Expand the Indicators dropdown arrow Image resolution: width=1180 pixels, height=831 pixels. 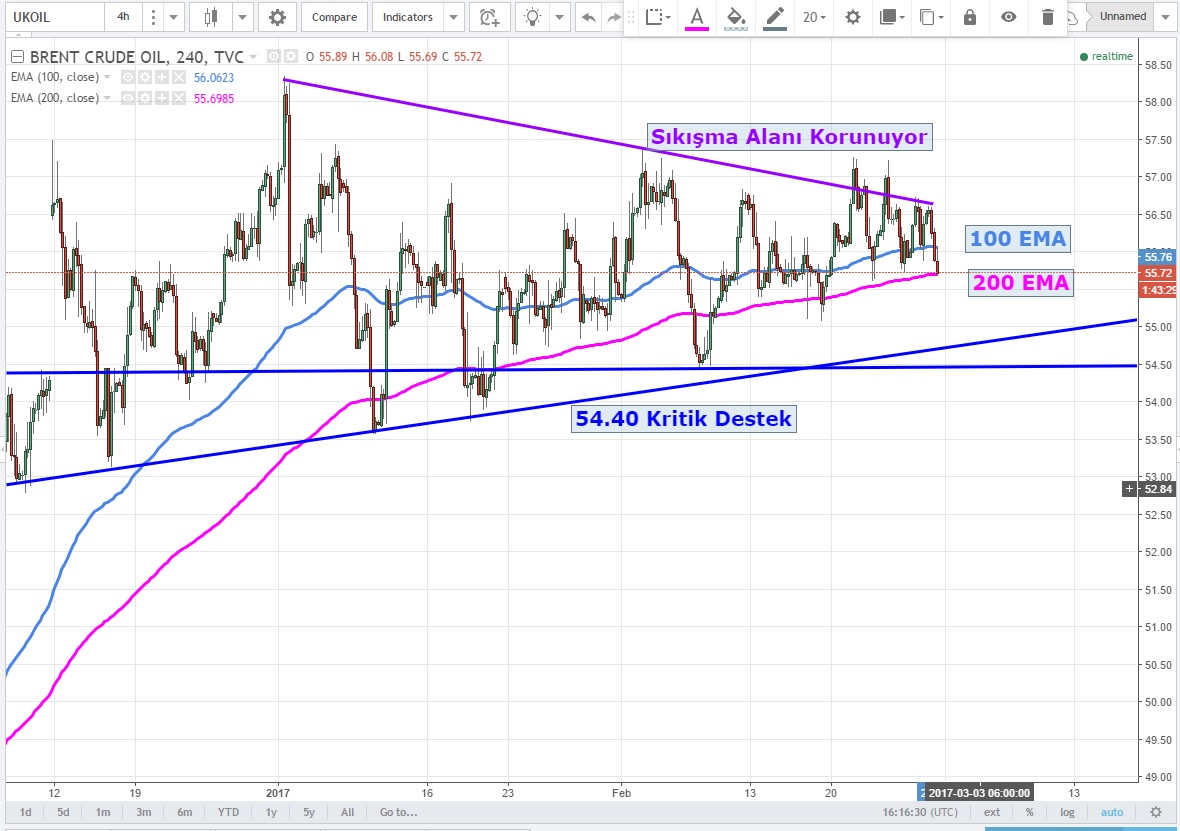[455, 17]
